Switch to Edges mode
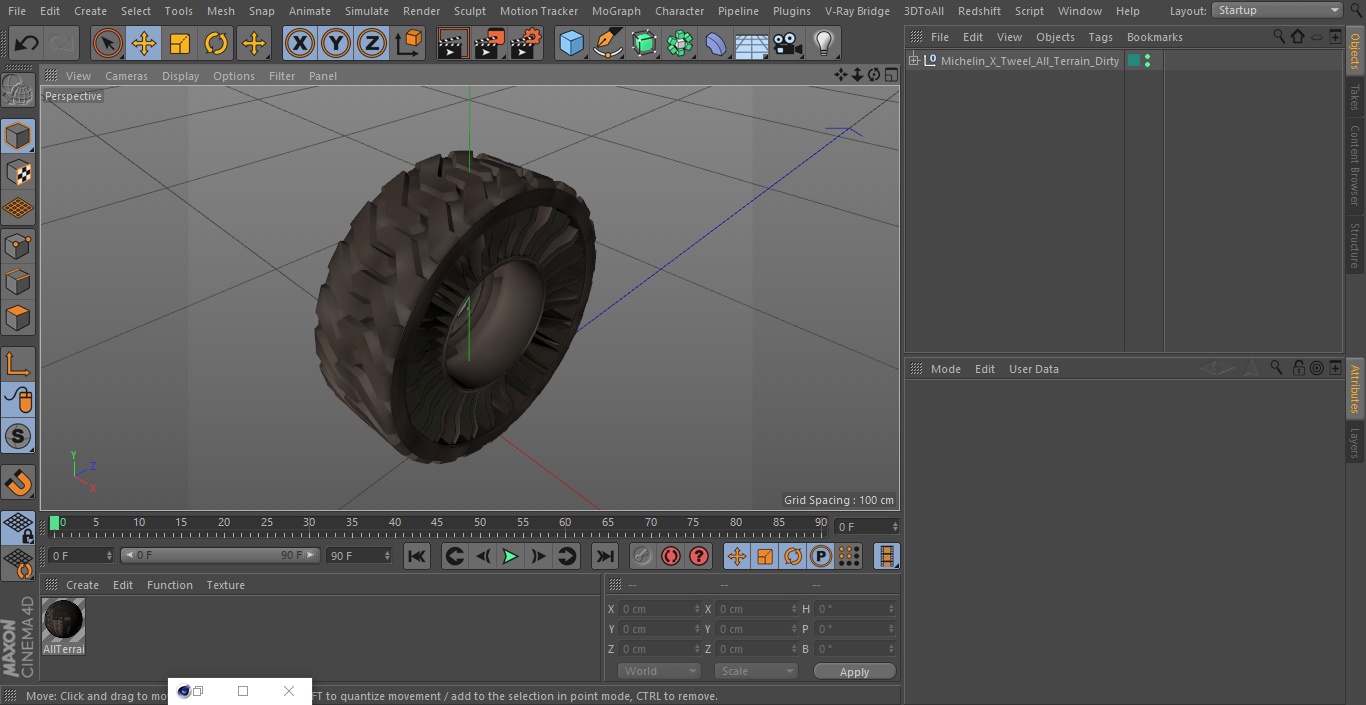This screenshot has width=1366, height=705. coord(18,282)
